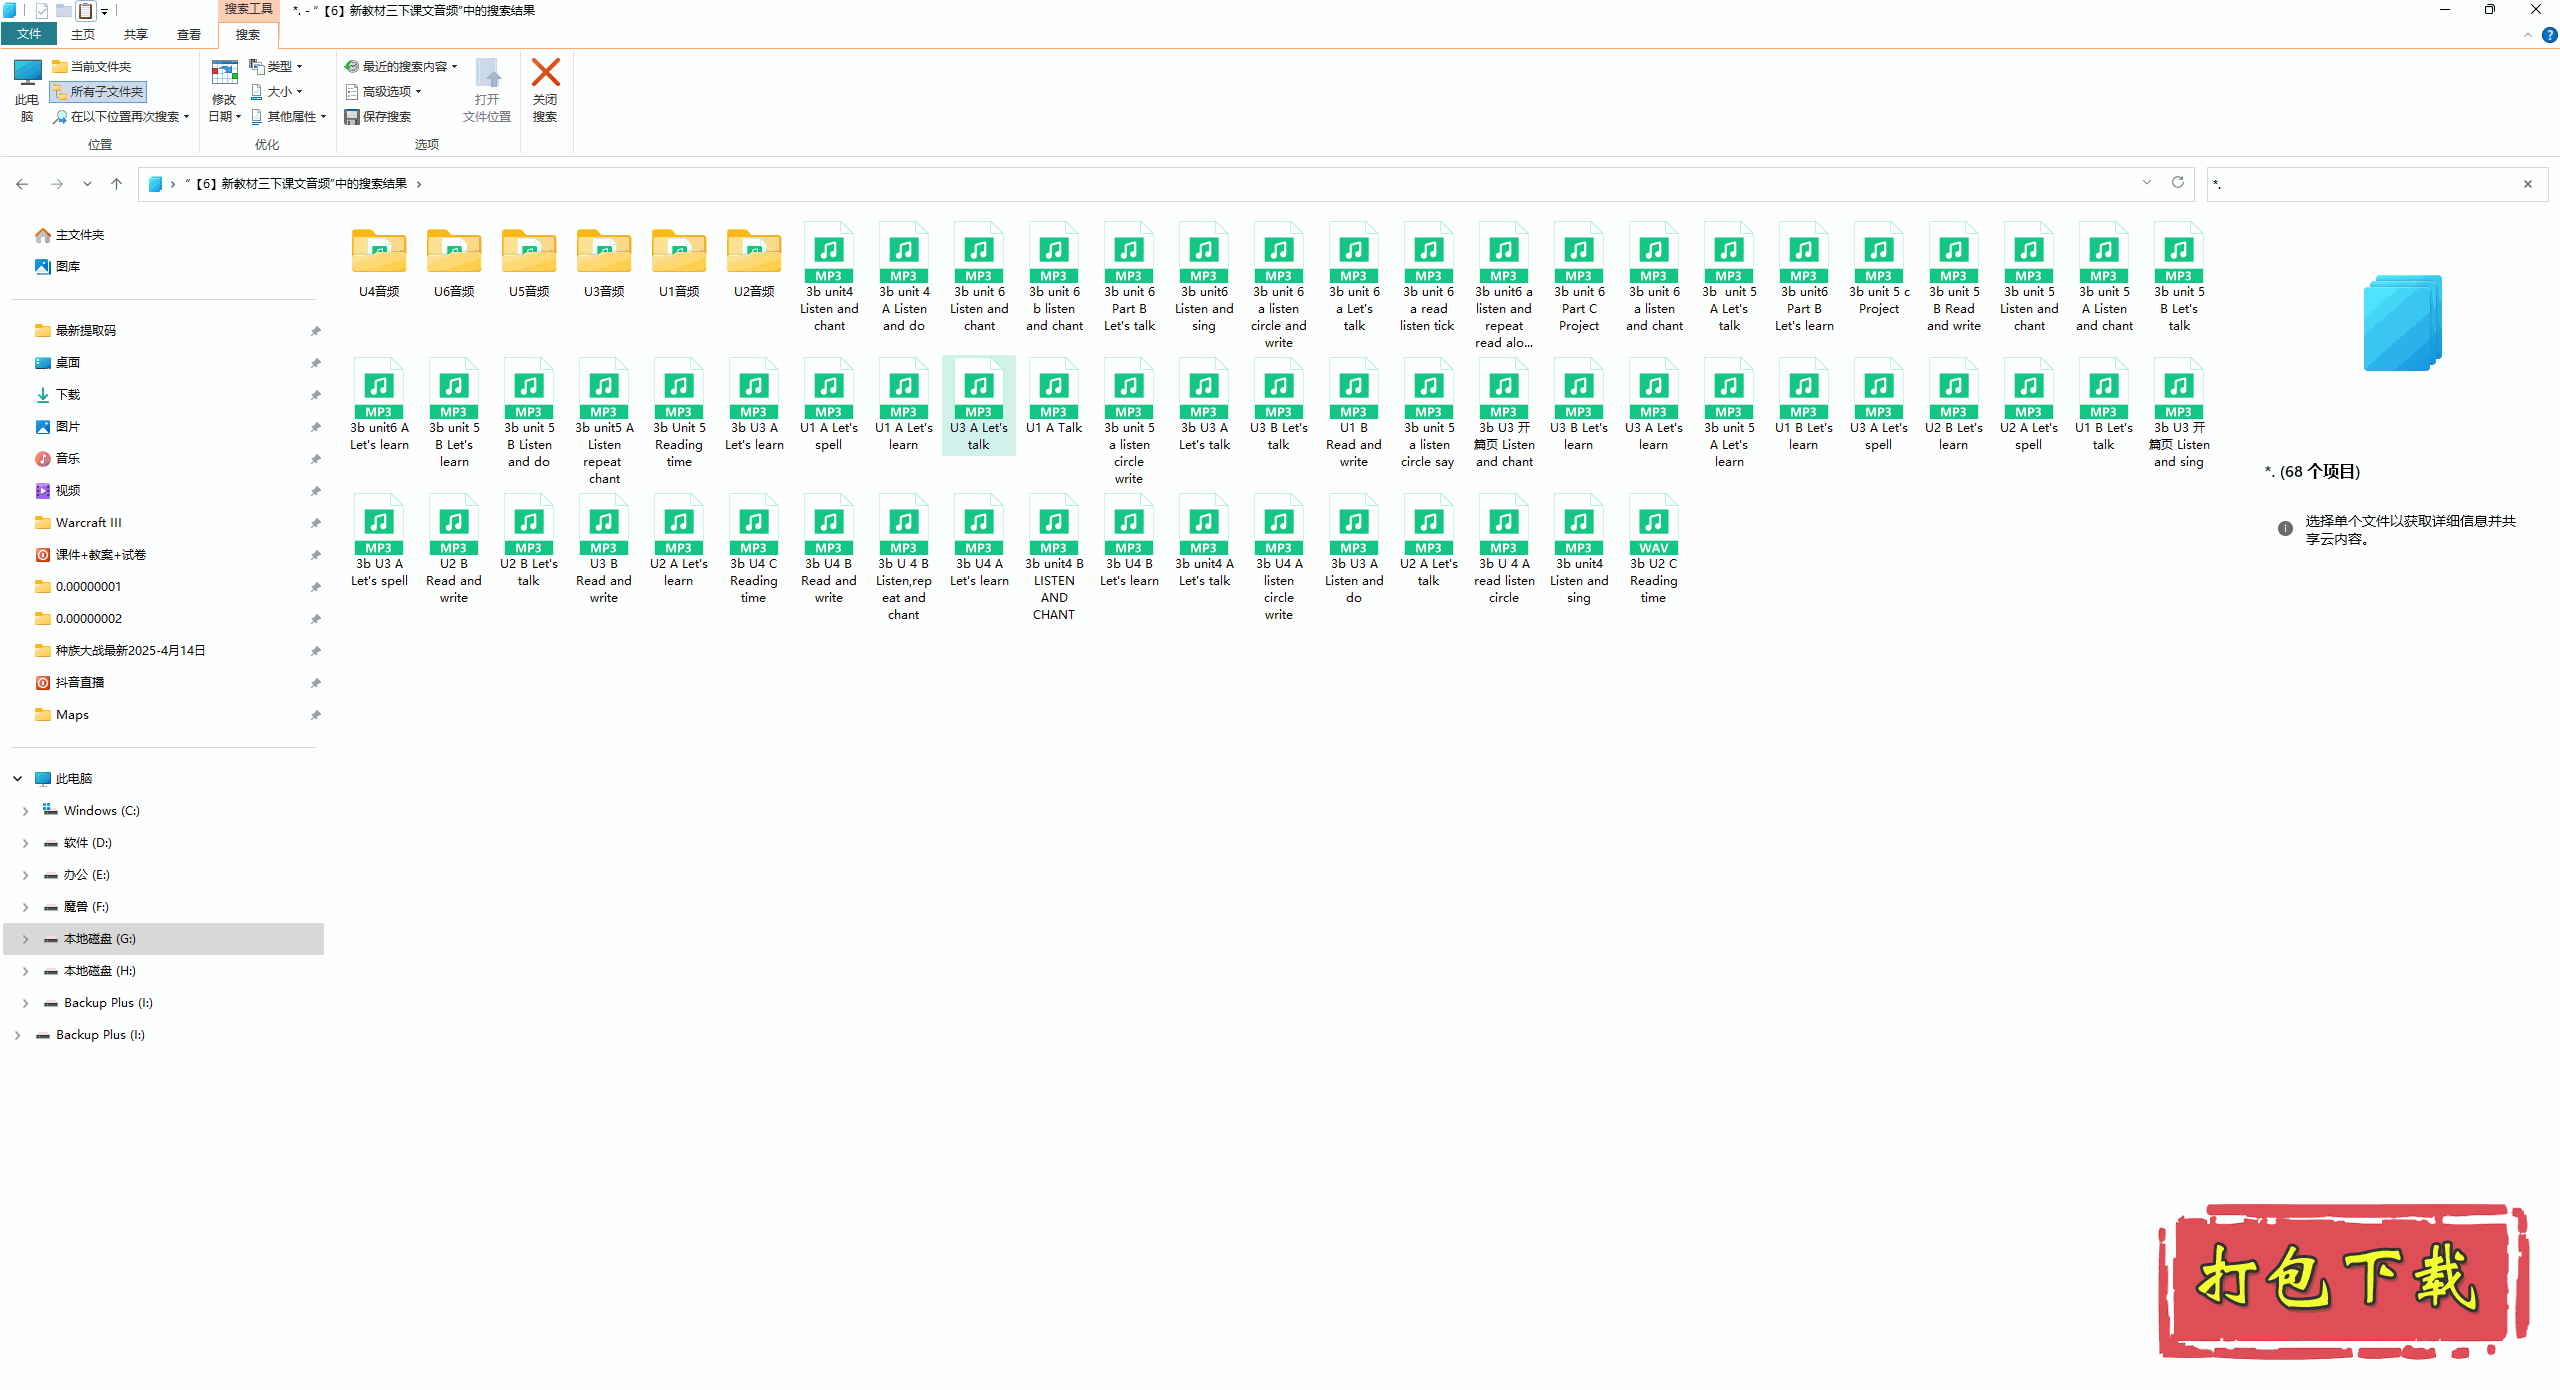
Task: Open the Type filter dropdown
Action: (x=276, y=66)
